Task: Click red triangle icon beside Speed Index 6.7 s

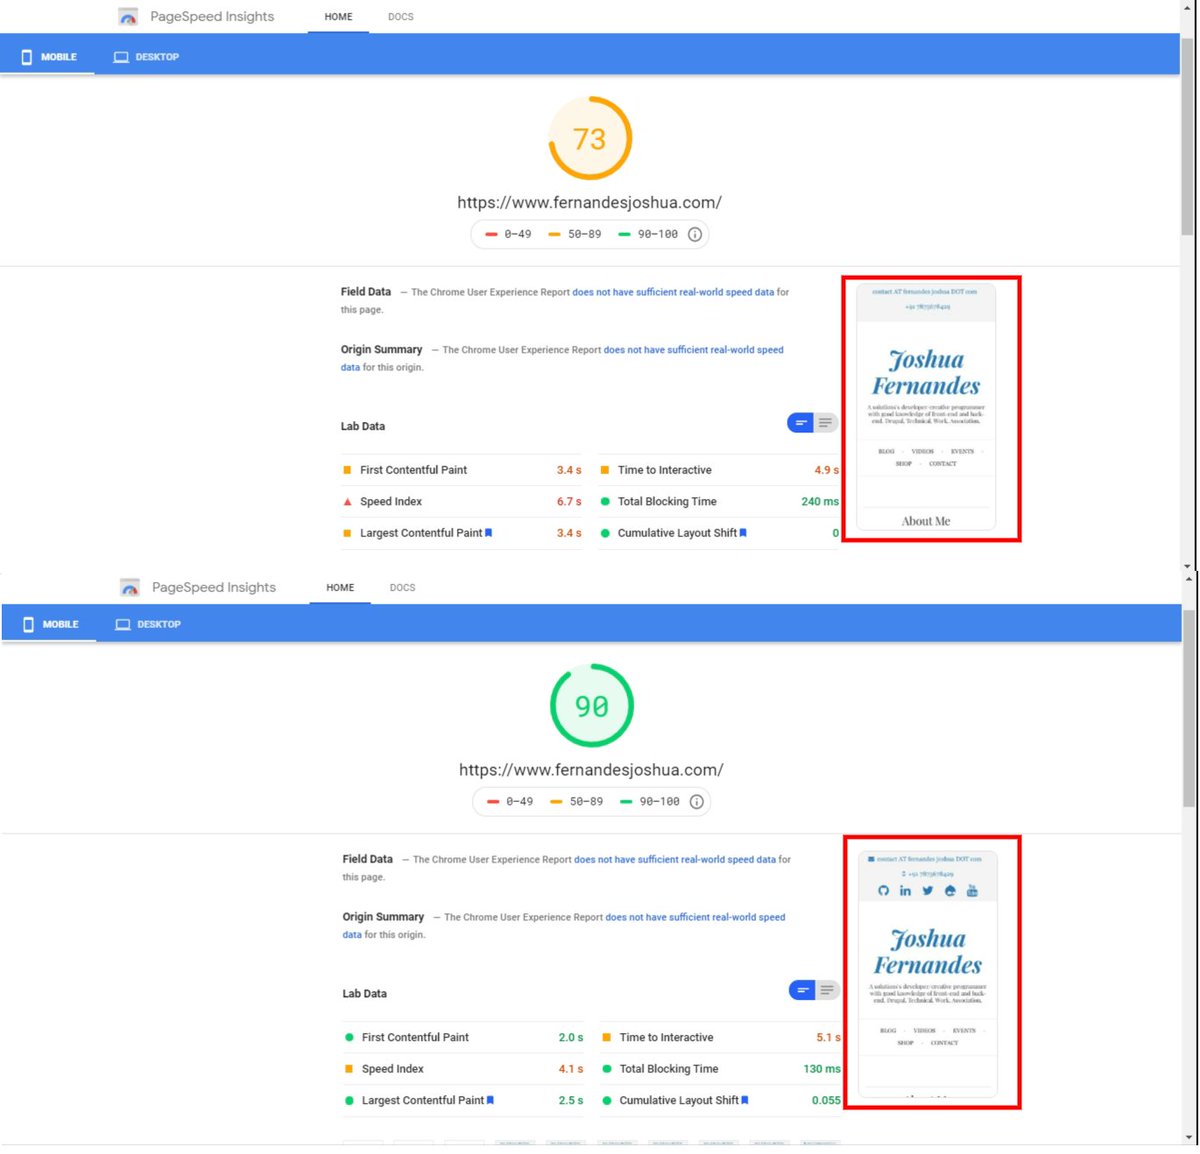Action: [x=347, y=502]
